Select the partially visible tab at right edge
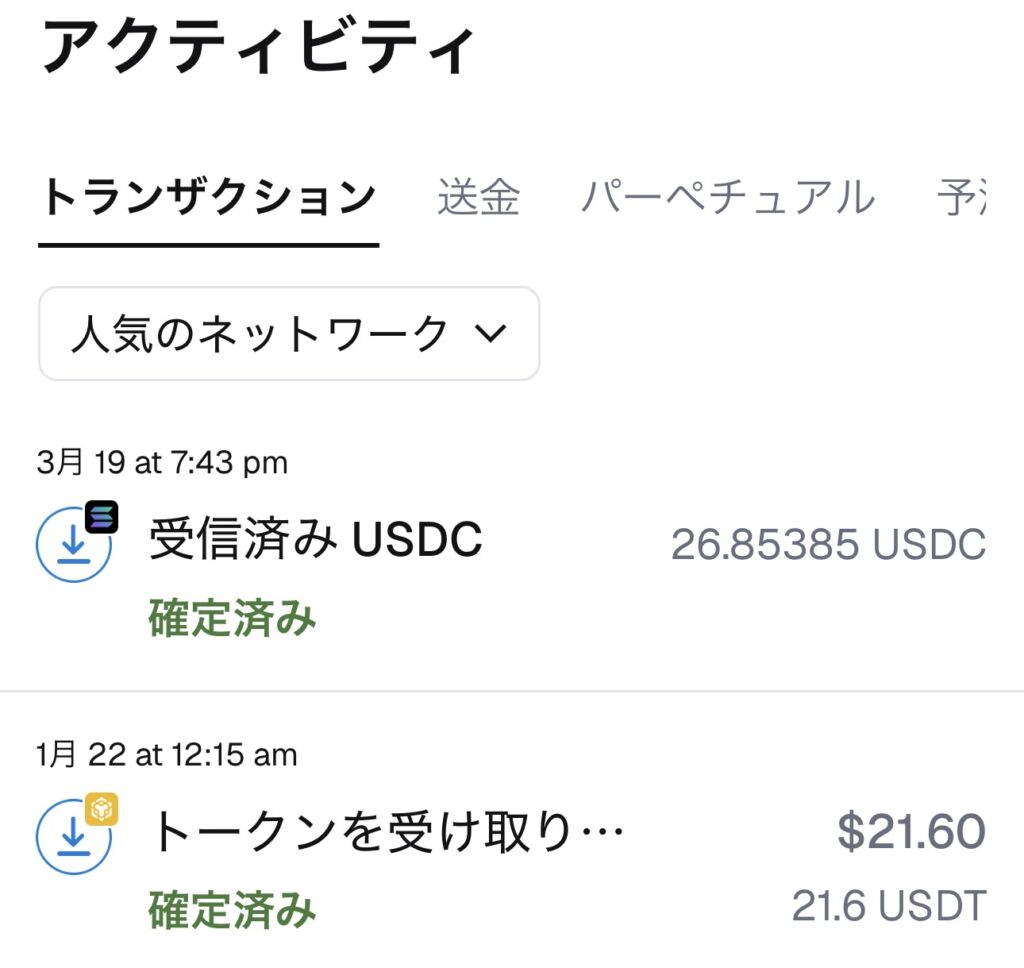Screen dimensions: 1024x968 point(962,199)
